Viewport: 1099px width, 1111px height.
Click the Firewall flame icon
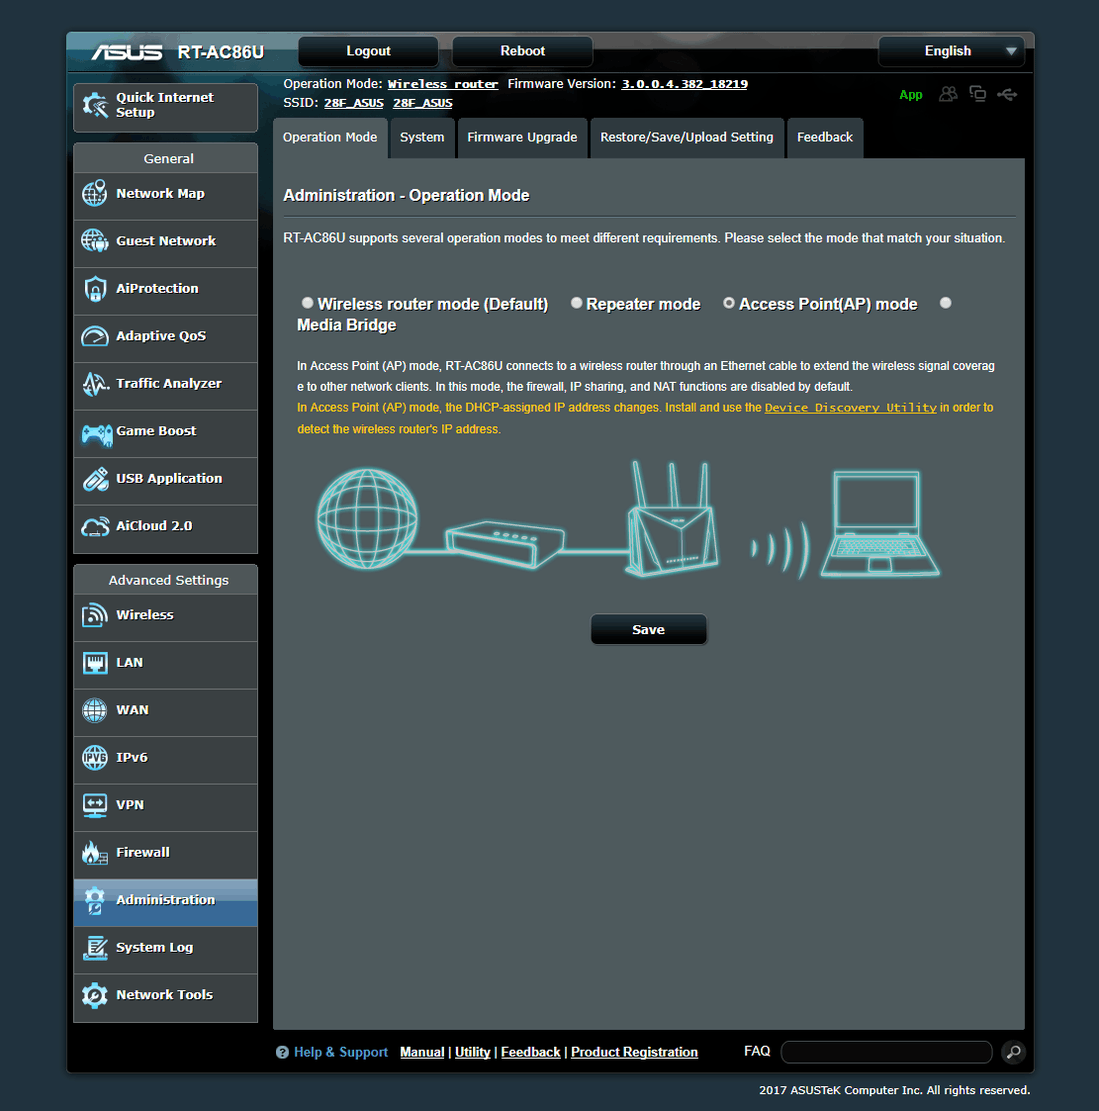click(95, 852)
